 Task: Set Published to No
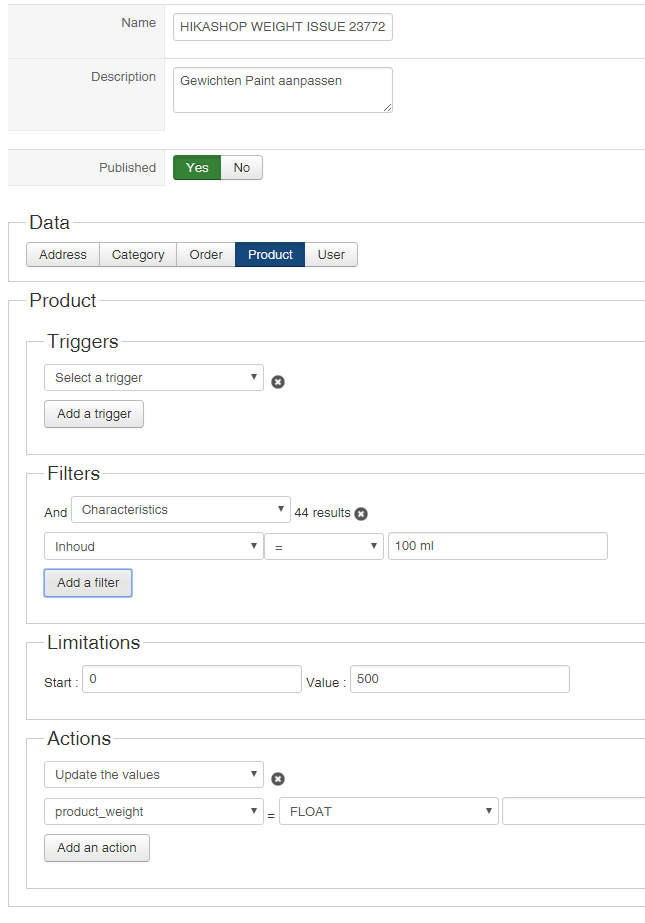click(242, 168)
